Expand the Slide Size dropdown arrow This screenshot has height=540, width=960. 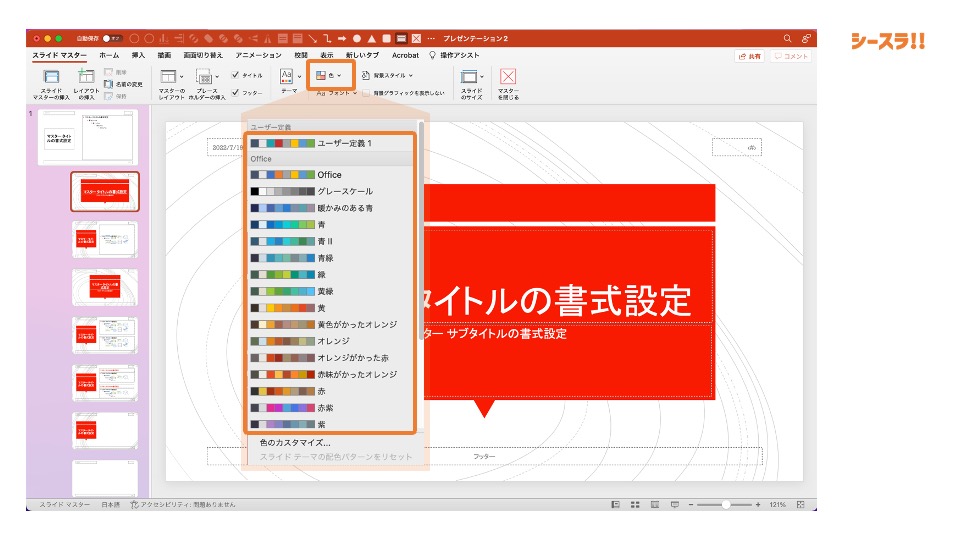pyautogui.click(x=482, y=77)
